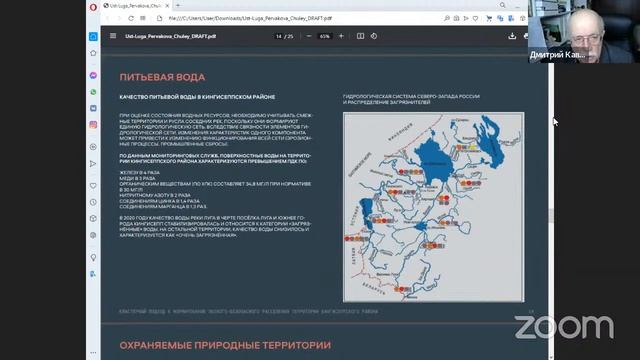Open bookmarks heart icon in sidebar
The height and width of the screenshot is (360, 640).
93,186
